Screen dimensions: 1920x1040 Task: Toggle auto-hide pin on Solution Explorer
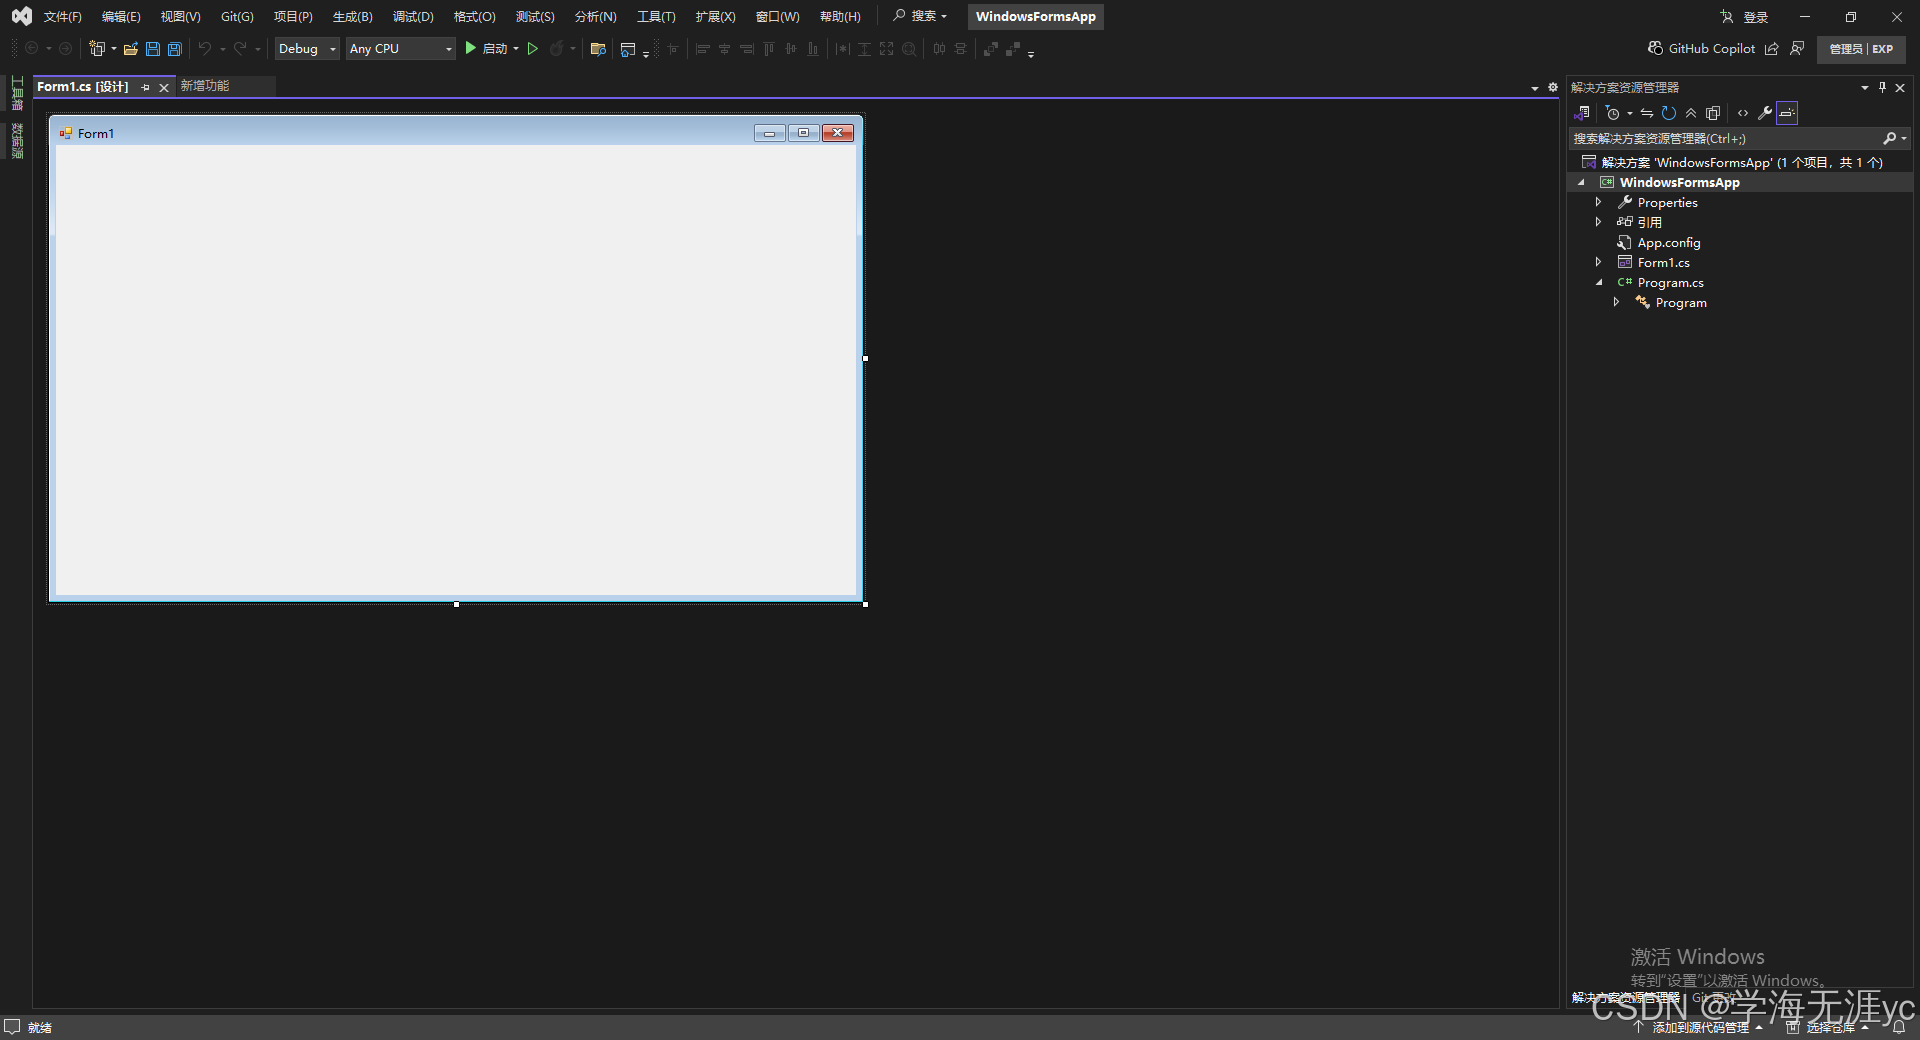point(1882,87)
